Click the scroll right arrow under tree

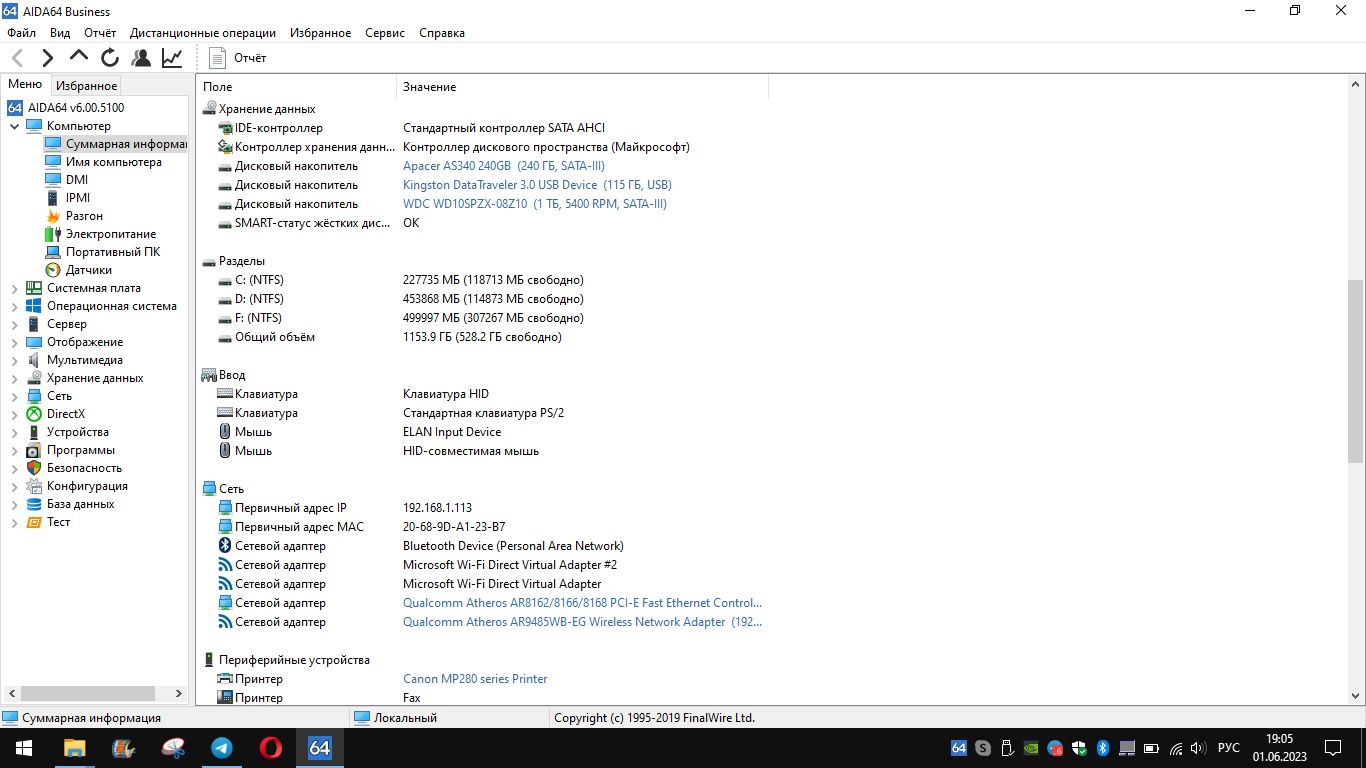179,693
